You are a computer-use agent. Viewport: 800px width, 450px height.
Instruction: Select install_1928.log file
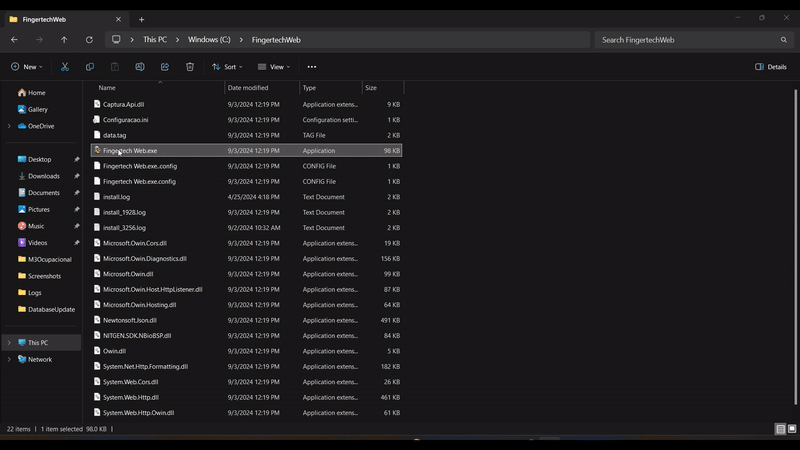coord(246,212)
